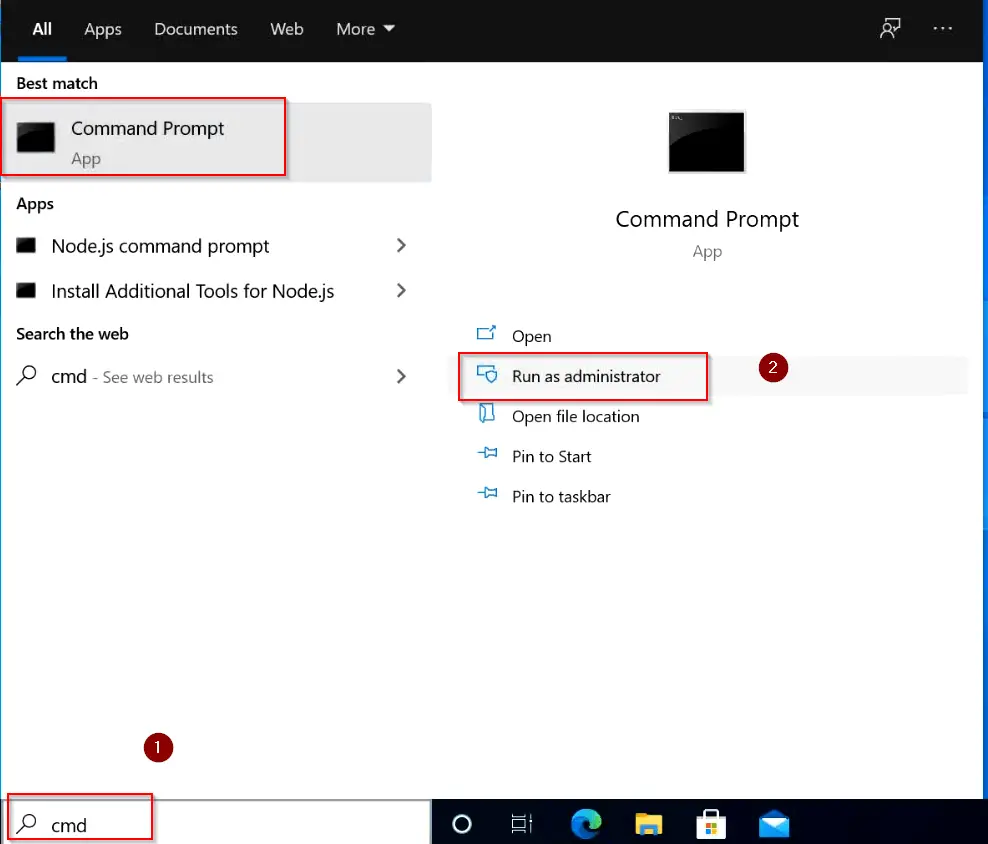Click the Search the web heading
The width and height of the screenshot is (988, 844).
(x=72, y=334)
